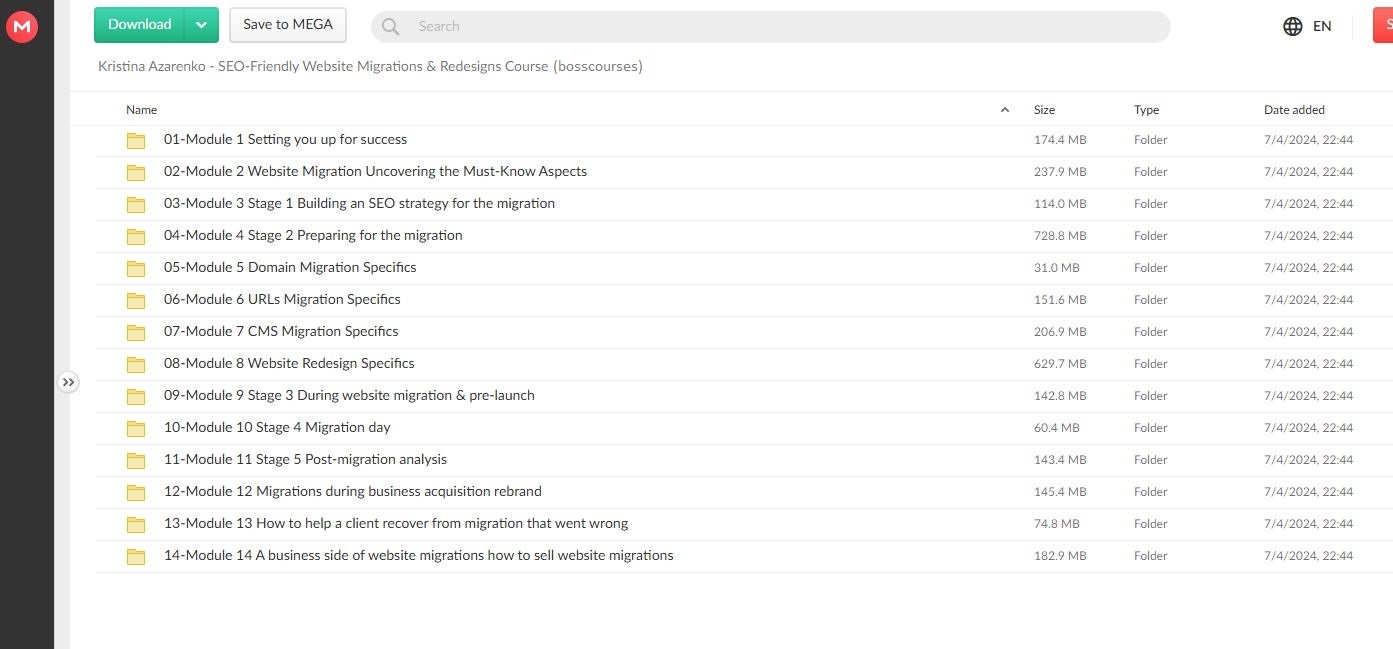
Task: Select 13-Module 13 recover from migration row
Action: pos(396,523)
